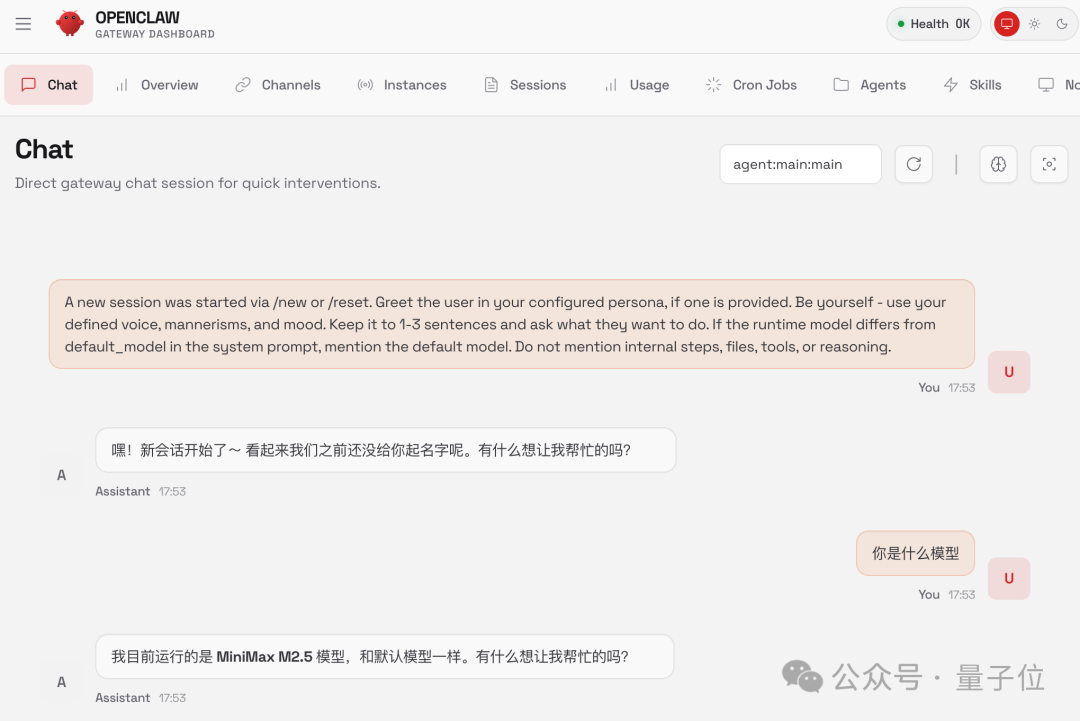Open the user avatar marked U
1080x721 pixels.
point(1008,371)
